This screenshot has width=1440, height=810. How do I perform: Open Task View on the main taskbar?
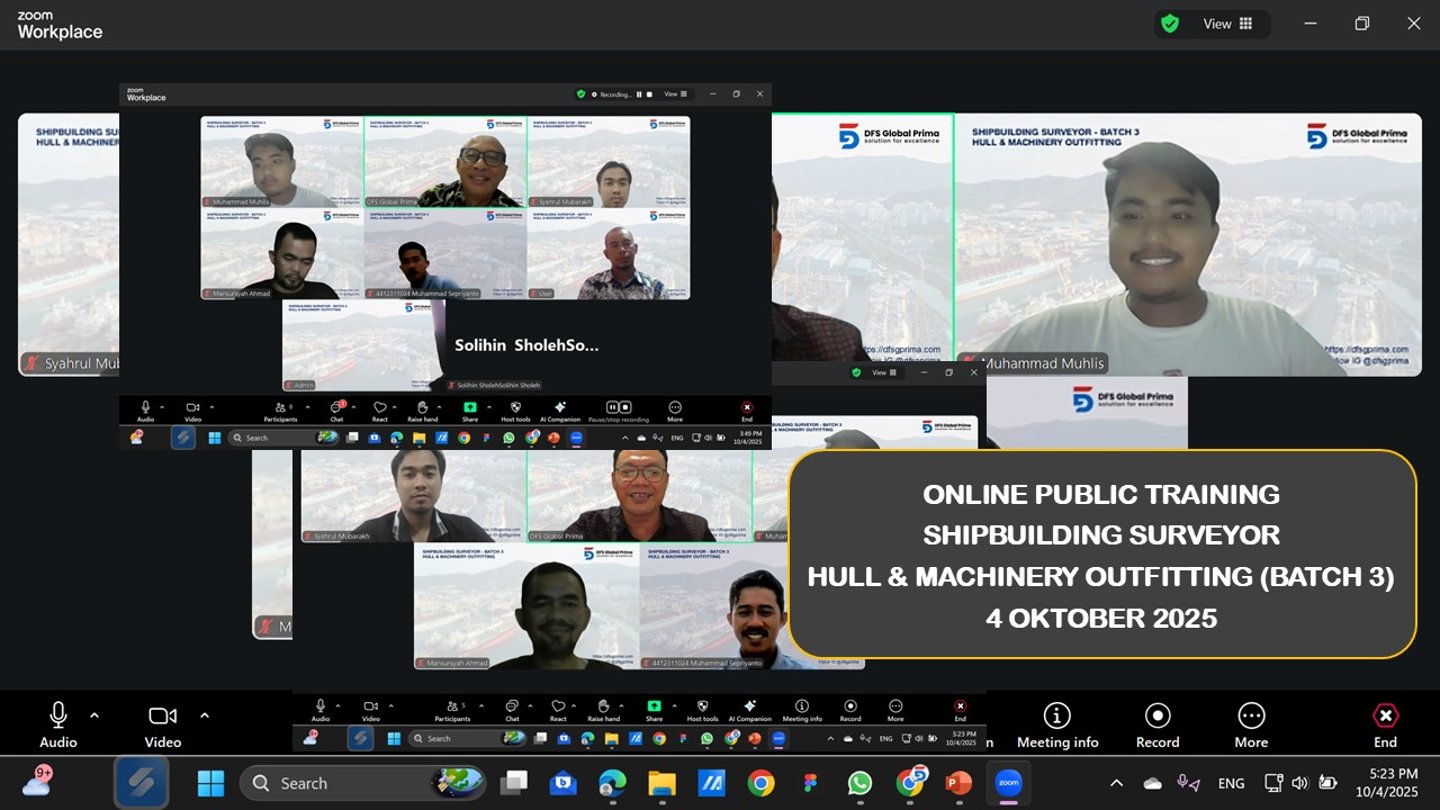[514, 783]
